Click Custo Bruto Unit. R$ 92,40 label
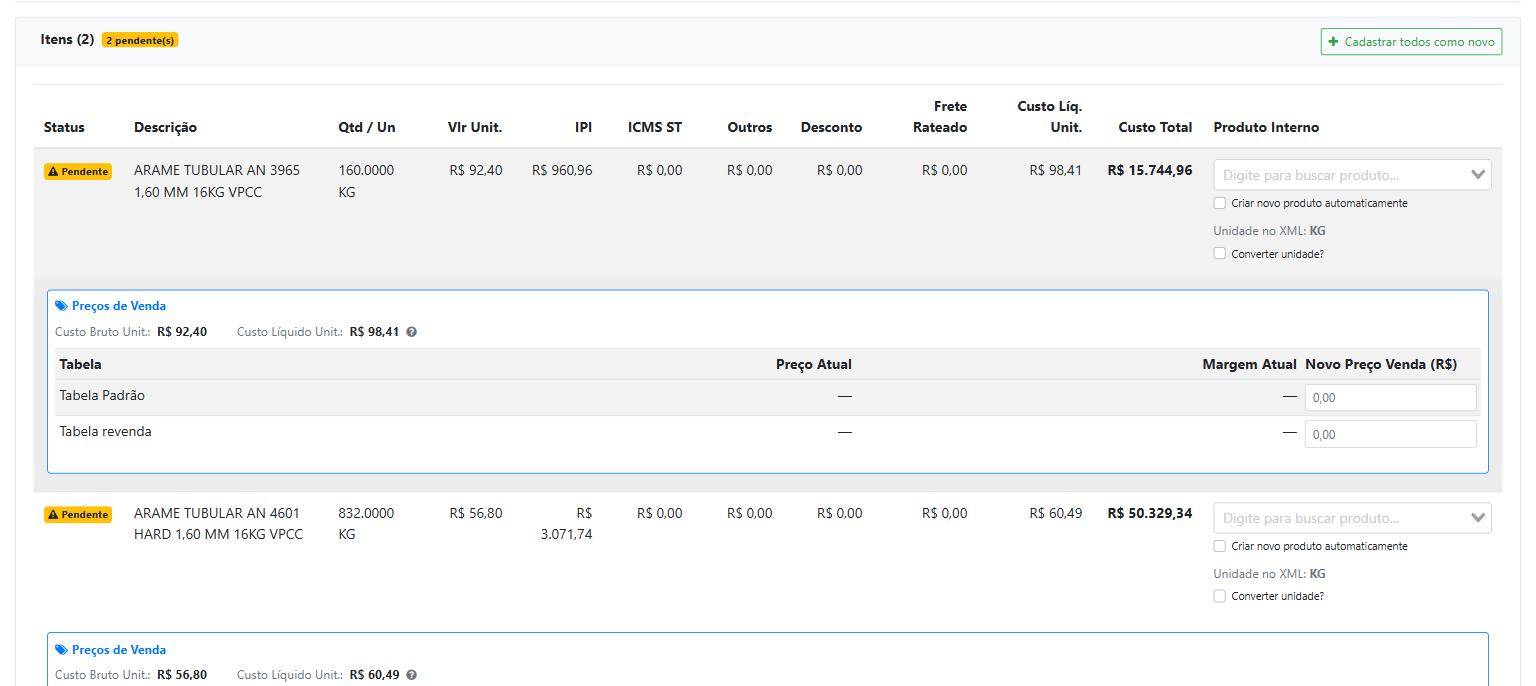This screenshot has height=686, width=1536. (x=131, y=332)
